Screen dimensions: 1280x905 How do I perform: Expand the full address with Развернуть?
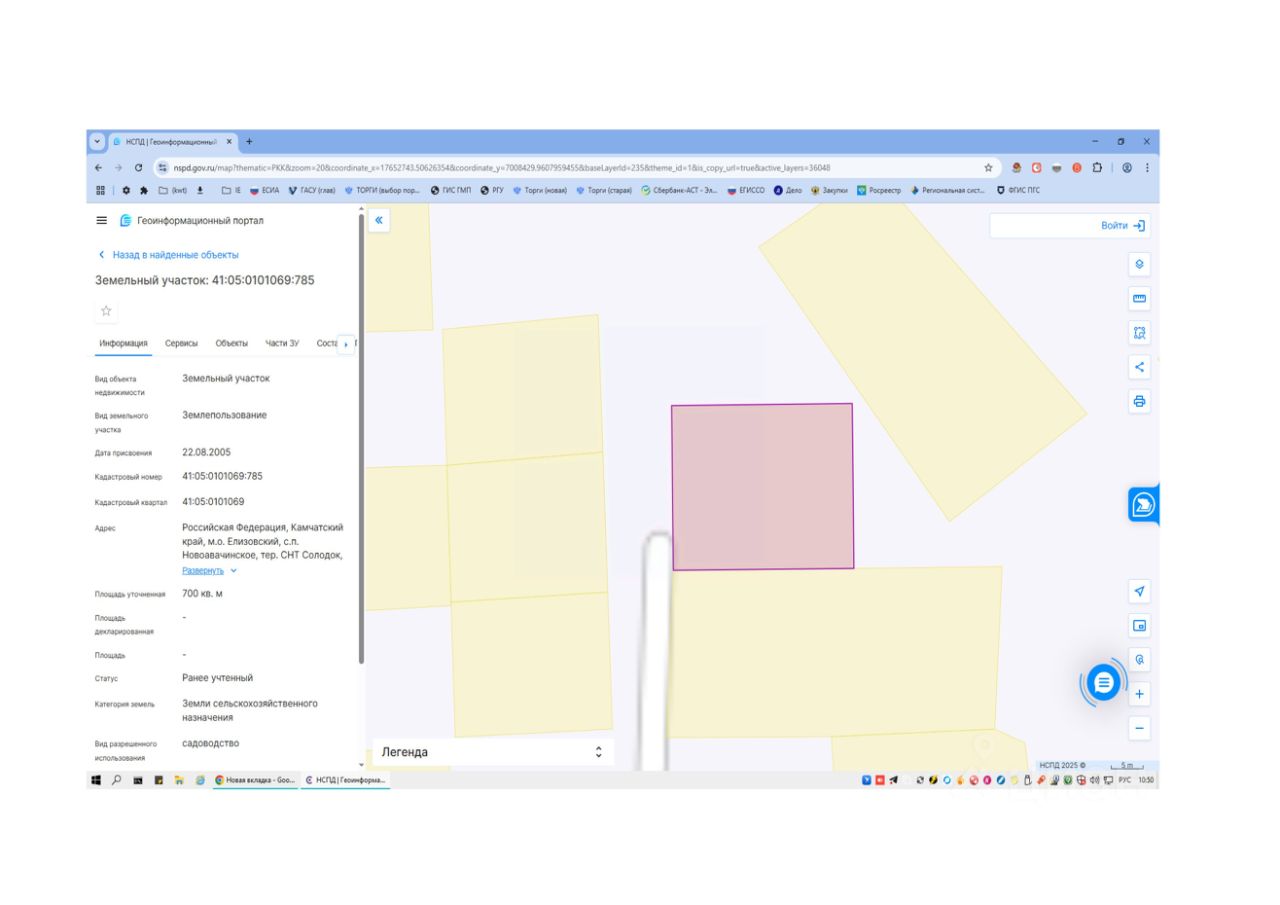209,570
